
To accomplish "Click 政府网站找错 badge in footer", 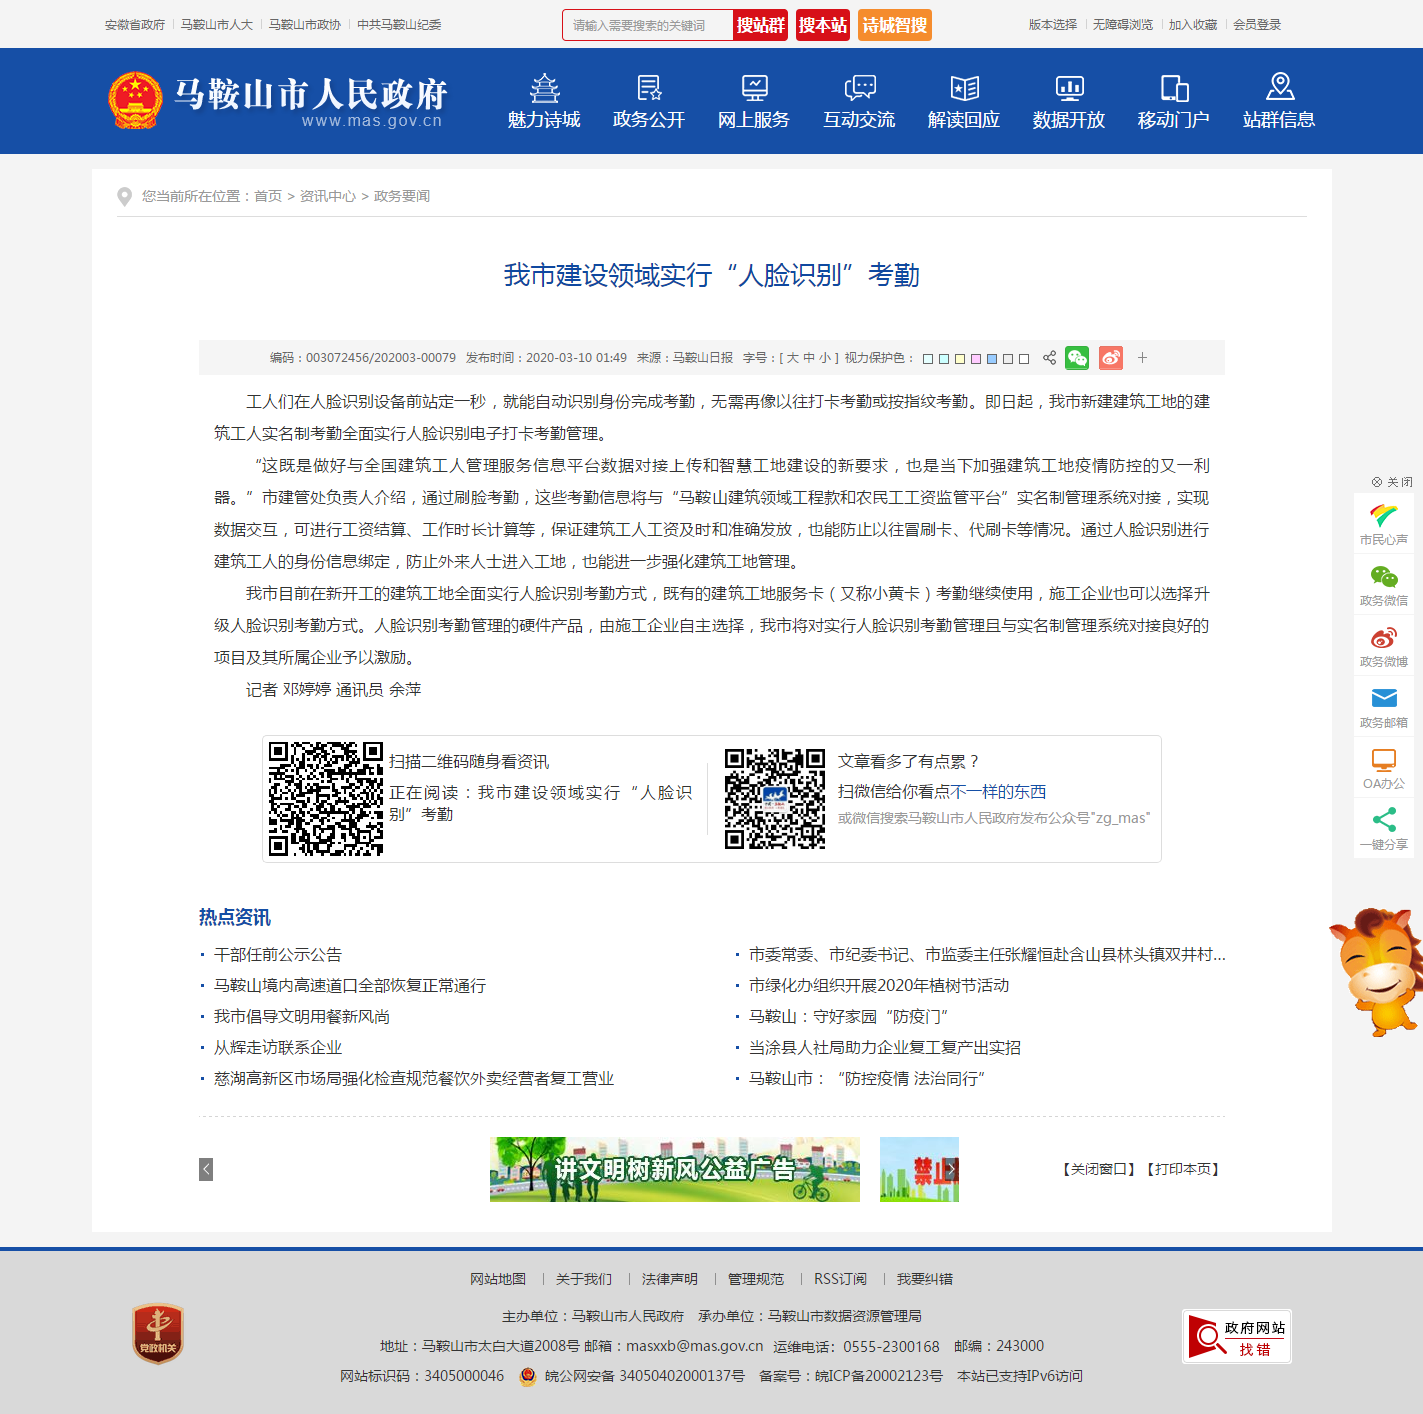I will [1236, 1336].
